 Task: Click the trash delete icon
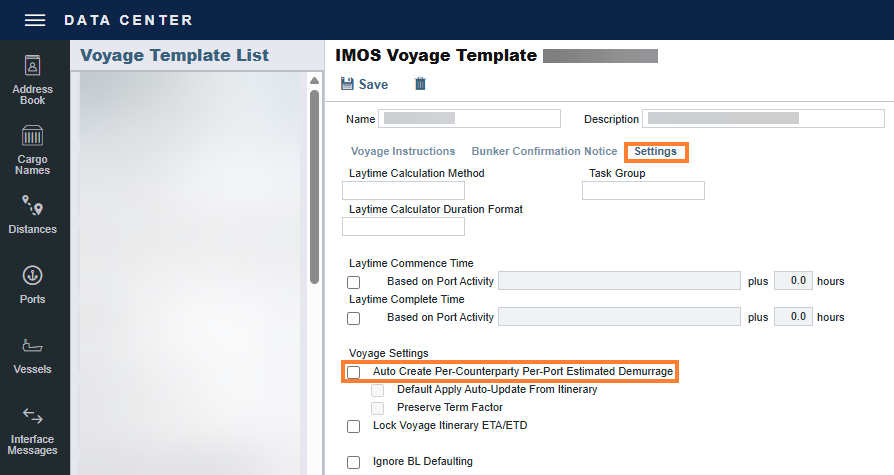pos(420,84)
